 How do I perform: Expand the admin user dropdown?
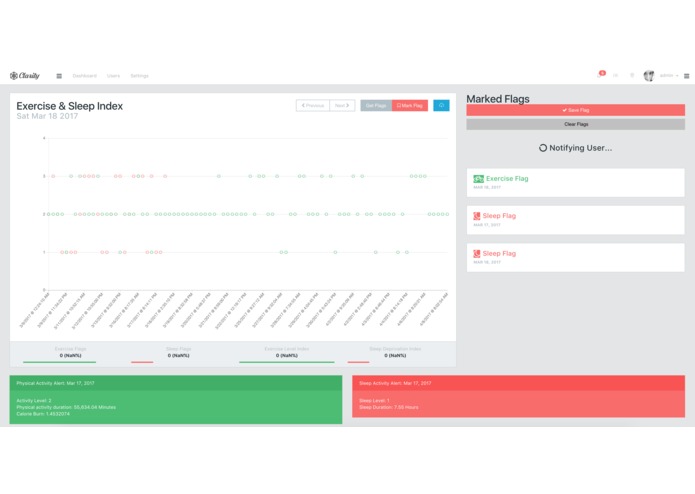click(669, 76)
